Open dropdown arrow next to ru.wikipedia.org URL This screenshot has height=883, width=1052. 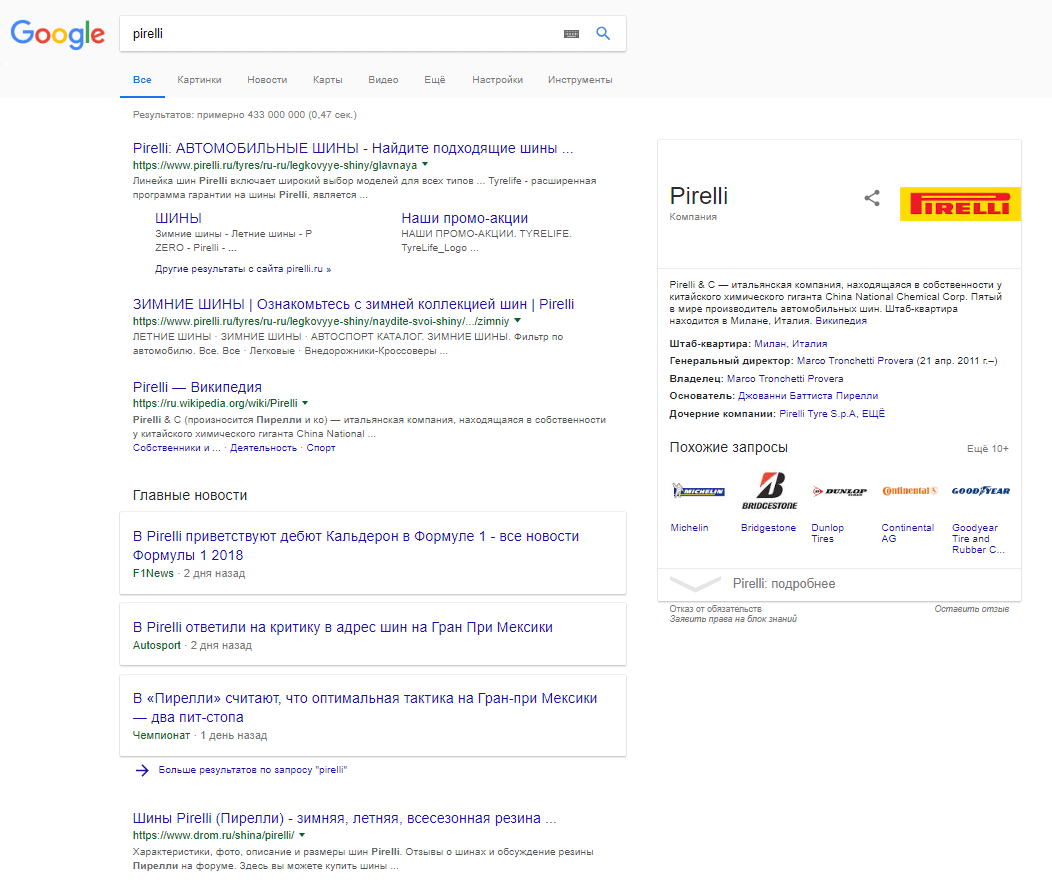coord(305,403)
